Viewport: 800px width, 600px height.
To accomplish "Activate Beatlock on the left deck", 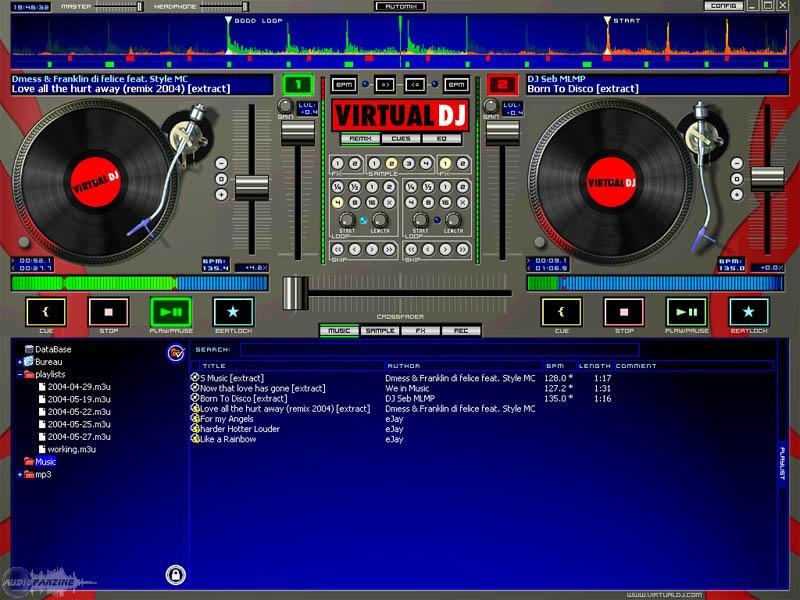I will (233, 312).
